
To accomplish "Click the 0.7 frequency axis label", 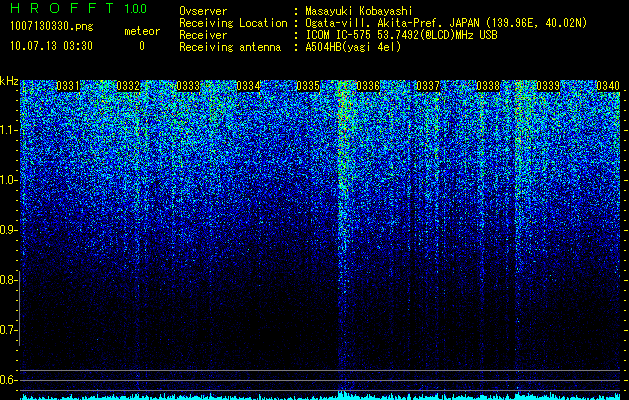I will (8, 330).
